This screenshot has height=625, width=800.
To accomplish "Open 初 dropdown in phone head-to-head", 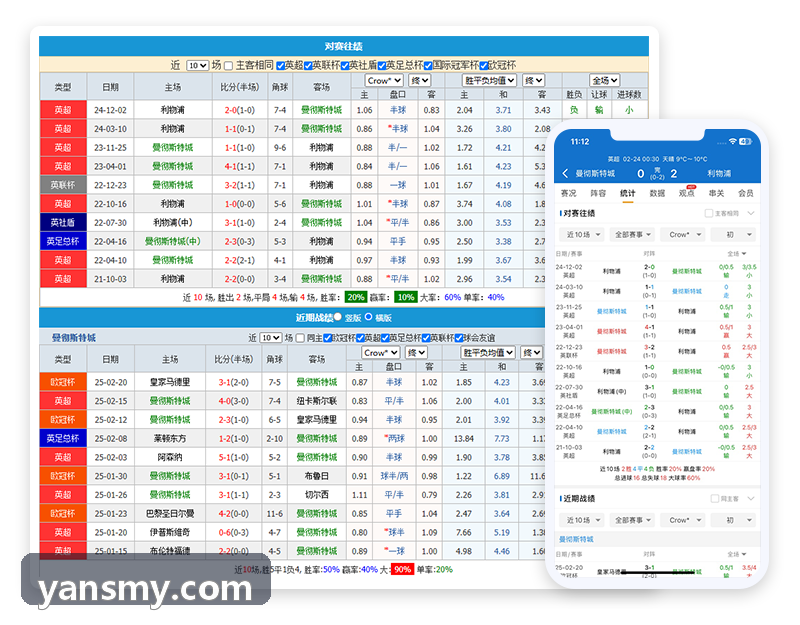I will [734, 235].
